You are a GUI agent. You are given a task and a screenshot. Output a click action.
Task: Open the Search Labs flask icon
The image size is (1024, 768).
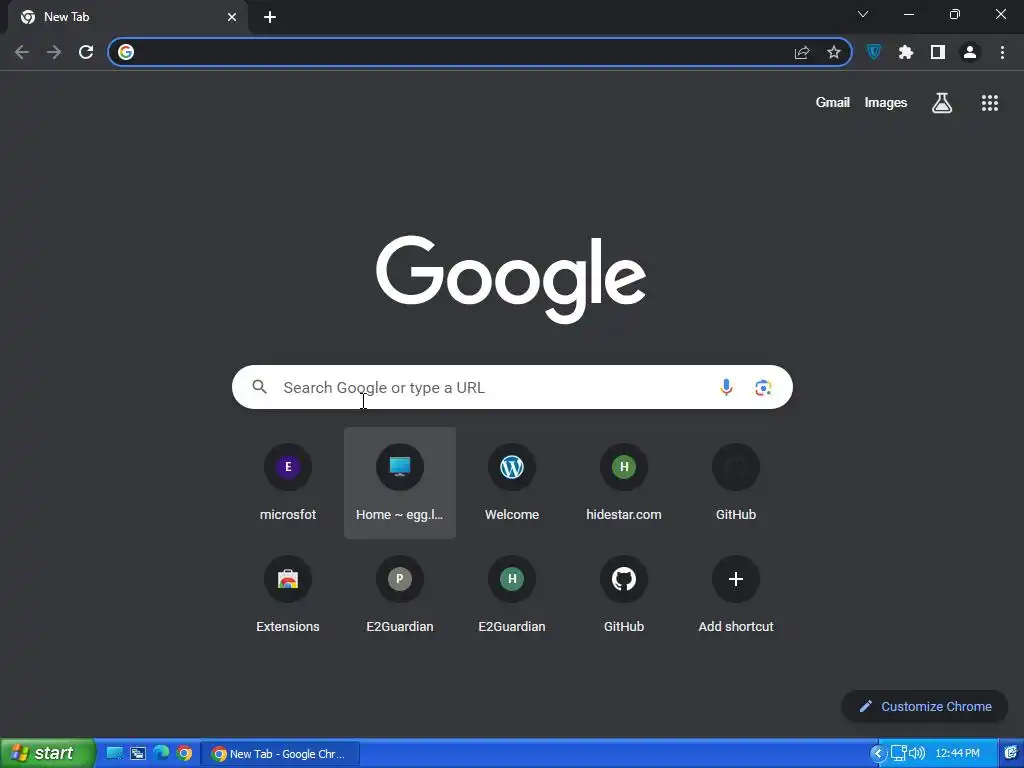click(x=942, y=103)
